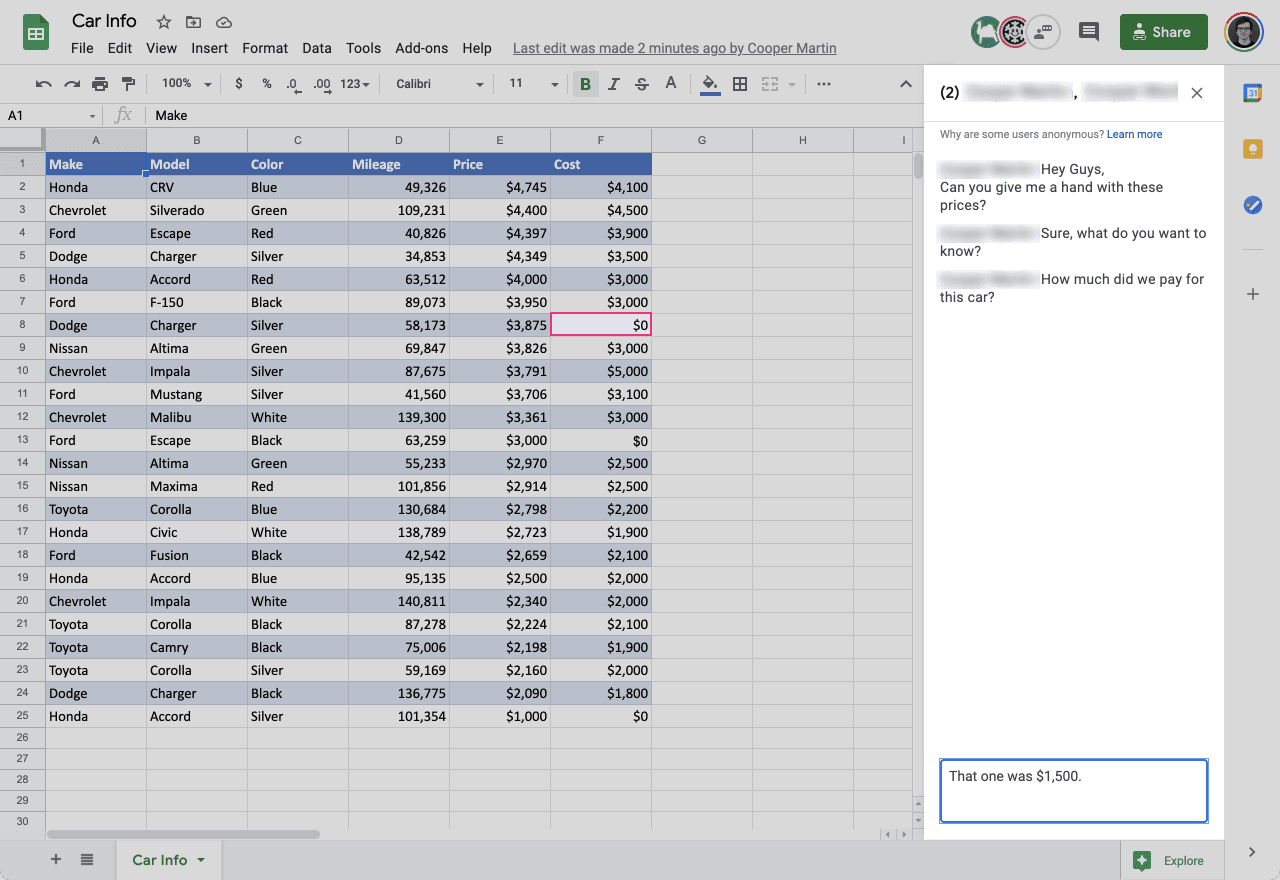This screenshot has width=1280, height=880.
Task: Open the borders menu
Action: tap(740, 84)
